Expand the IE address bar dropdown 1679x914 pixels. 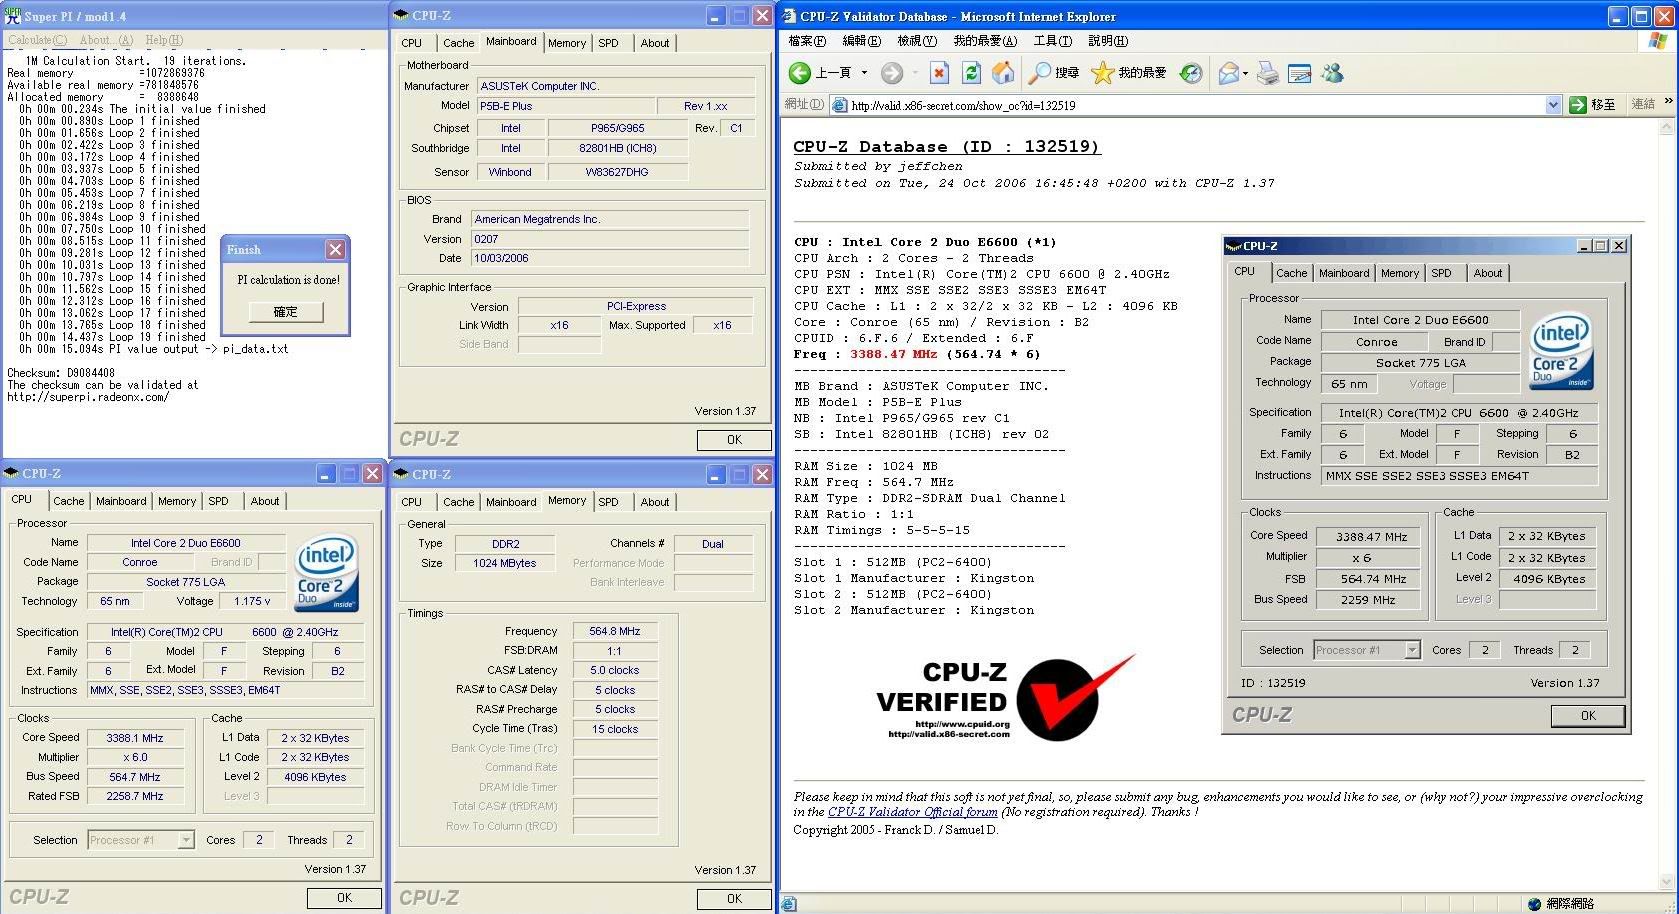coord(1553,105)
